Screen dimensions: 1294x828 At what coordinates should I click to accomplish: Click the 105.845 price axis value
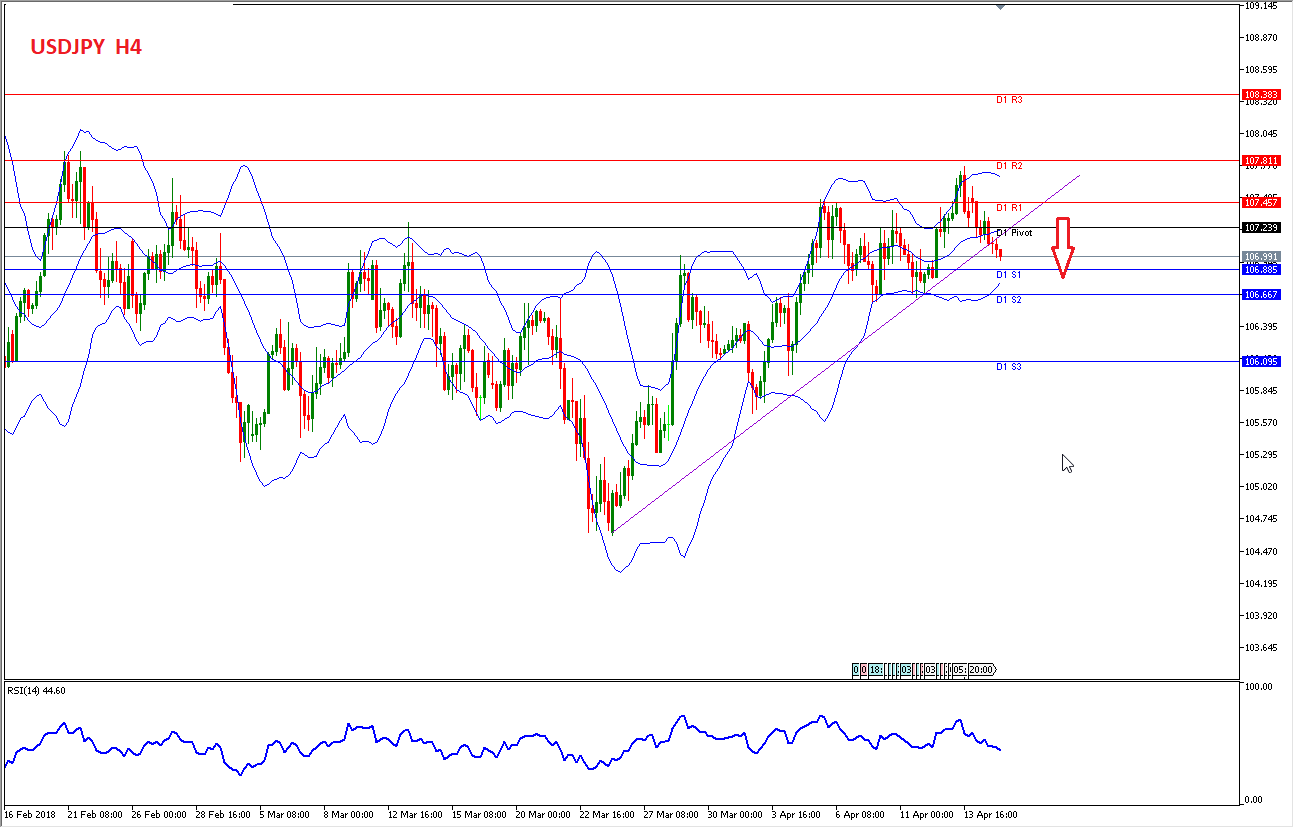[x=1261, y=391]
